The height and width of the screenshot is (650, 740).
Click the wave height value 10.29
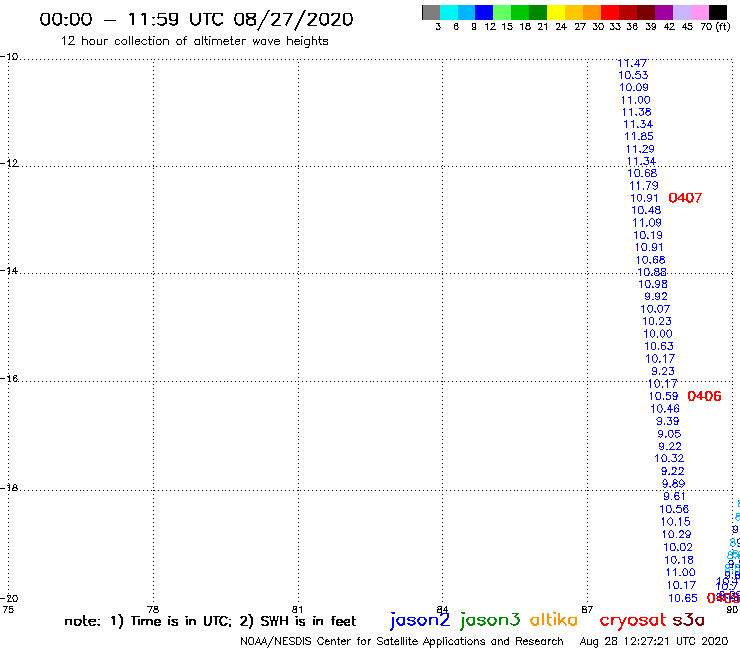click(x=676, y=534)
